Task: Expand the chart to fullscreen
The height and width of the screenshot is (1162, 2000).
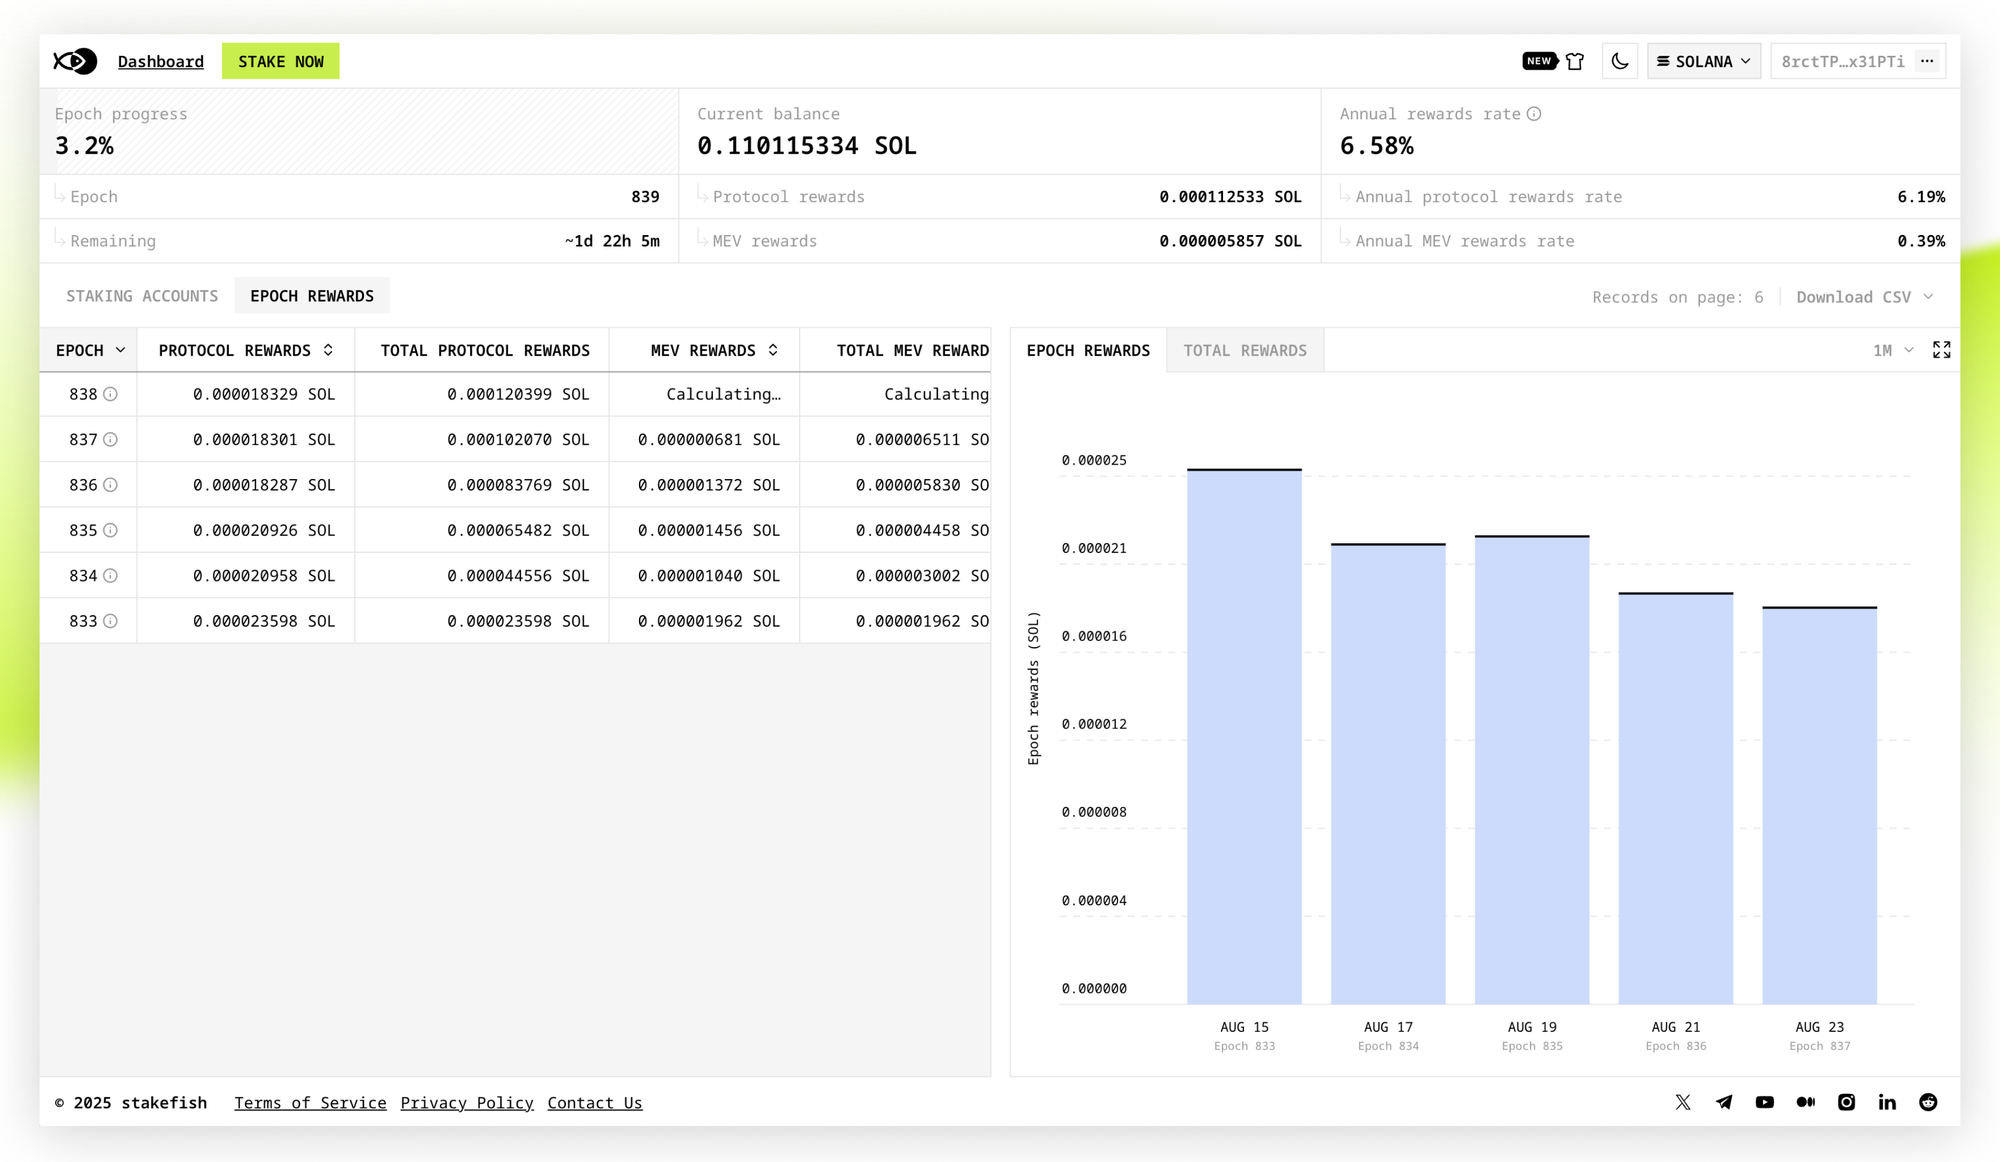Action: [x=1941, y=350]
